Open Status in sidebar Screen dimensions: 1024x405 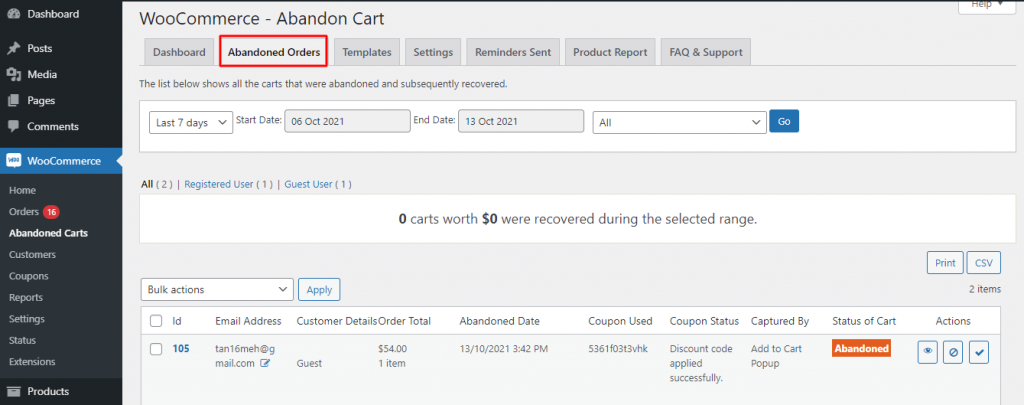[22, 340]
